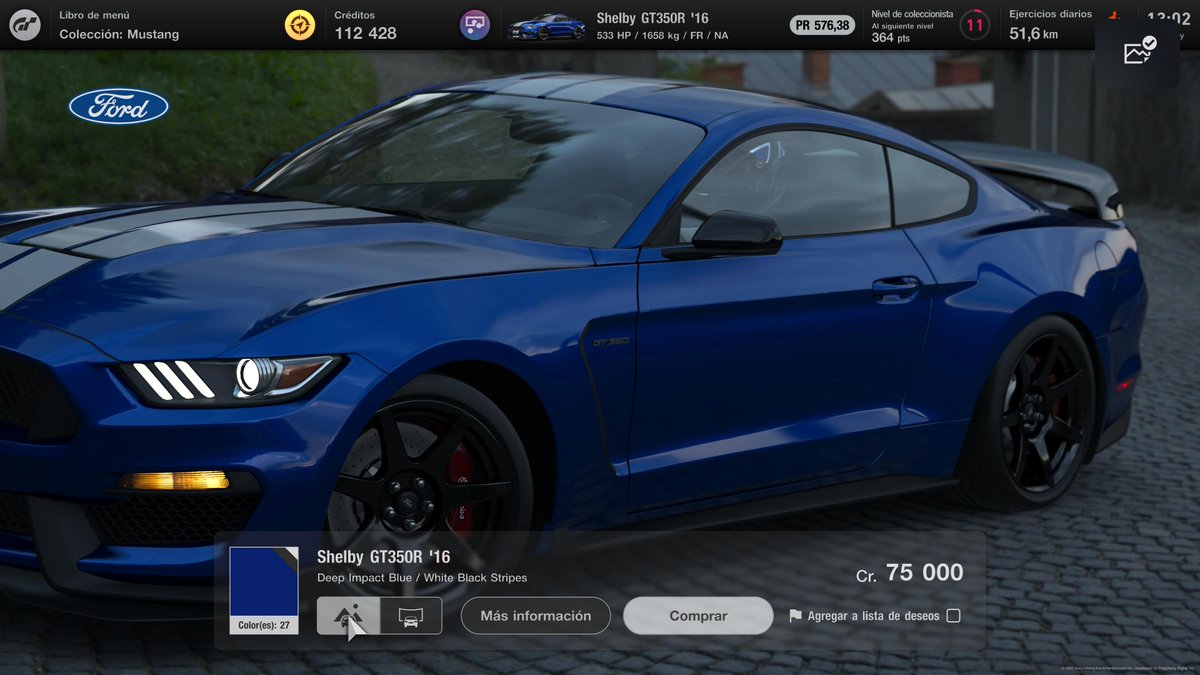Click the wishlist flag icon
The image size is (1200, 675).
coord(796,616)
